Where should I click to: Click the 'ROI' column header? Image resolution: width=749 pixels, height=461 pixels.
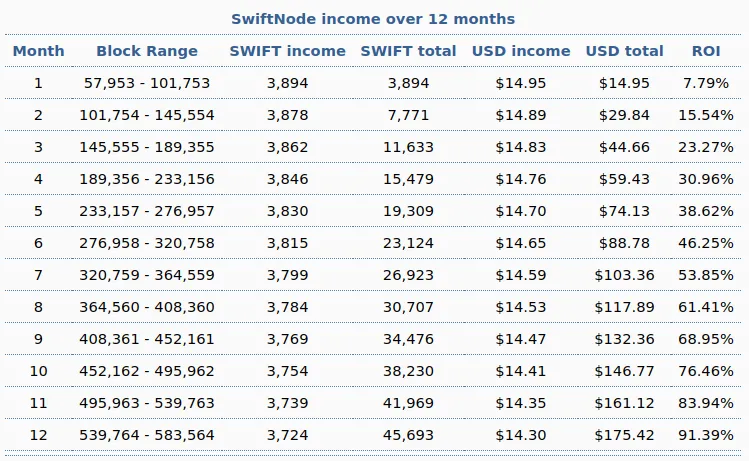706,51
